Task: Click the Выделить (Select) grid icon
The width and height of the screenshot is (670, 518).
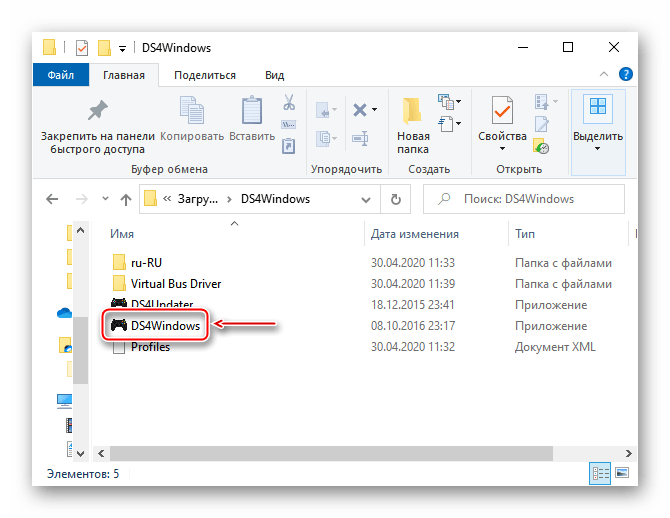Action: click(x=597, y=106)
